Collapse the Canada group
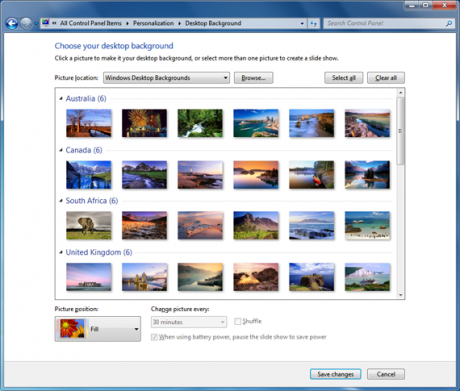 pos(61,150)
